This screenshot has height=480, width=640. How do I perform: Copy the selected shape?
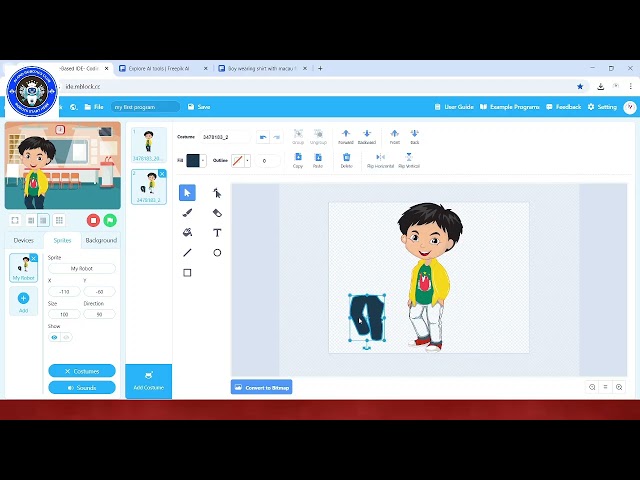click(298, 160)
